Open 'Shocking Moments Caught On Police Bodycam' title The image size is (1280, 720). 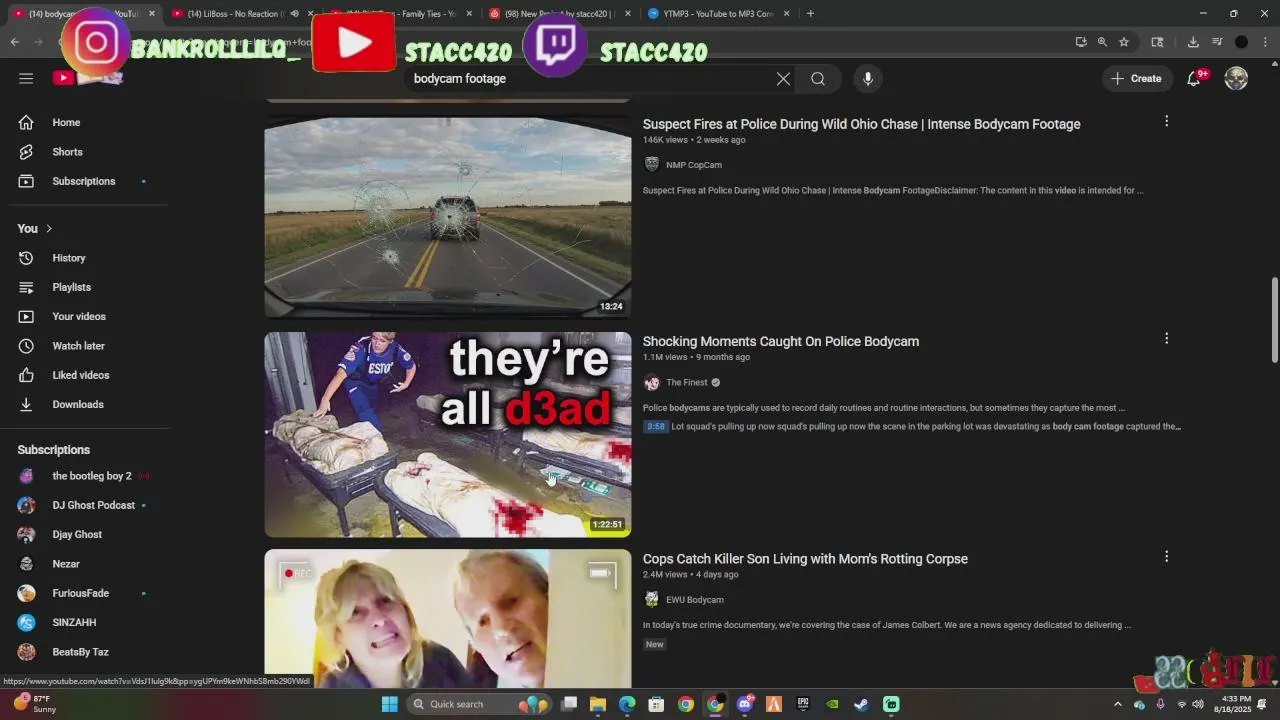pos(781,341)
